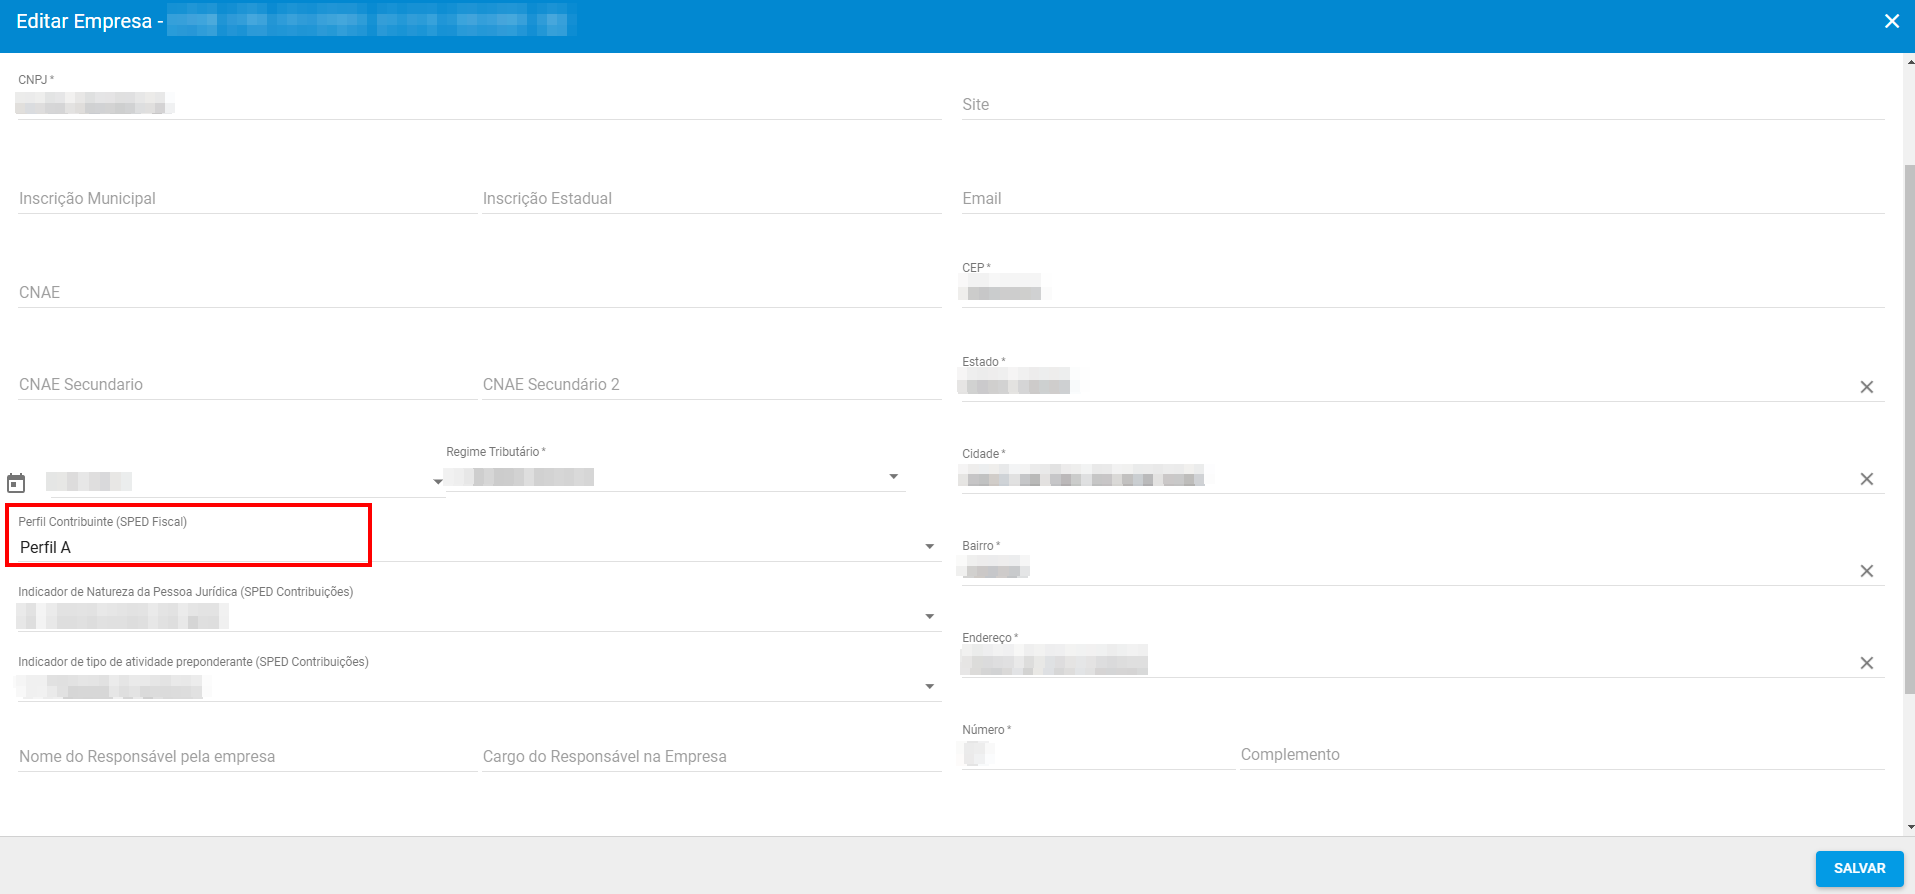Image resolution: width=1915 pixels, height=894 pixels.
Task: Open the calendar date picker icon
Action: (16, 483)
